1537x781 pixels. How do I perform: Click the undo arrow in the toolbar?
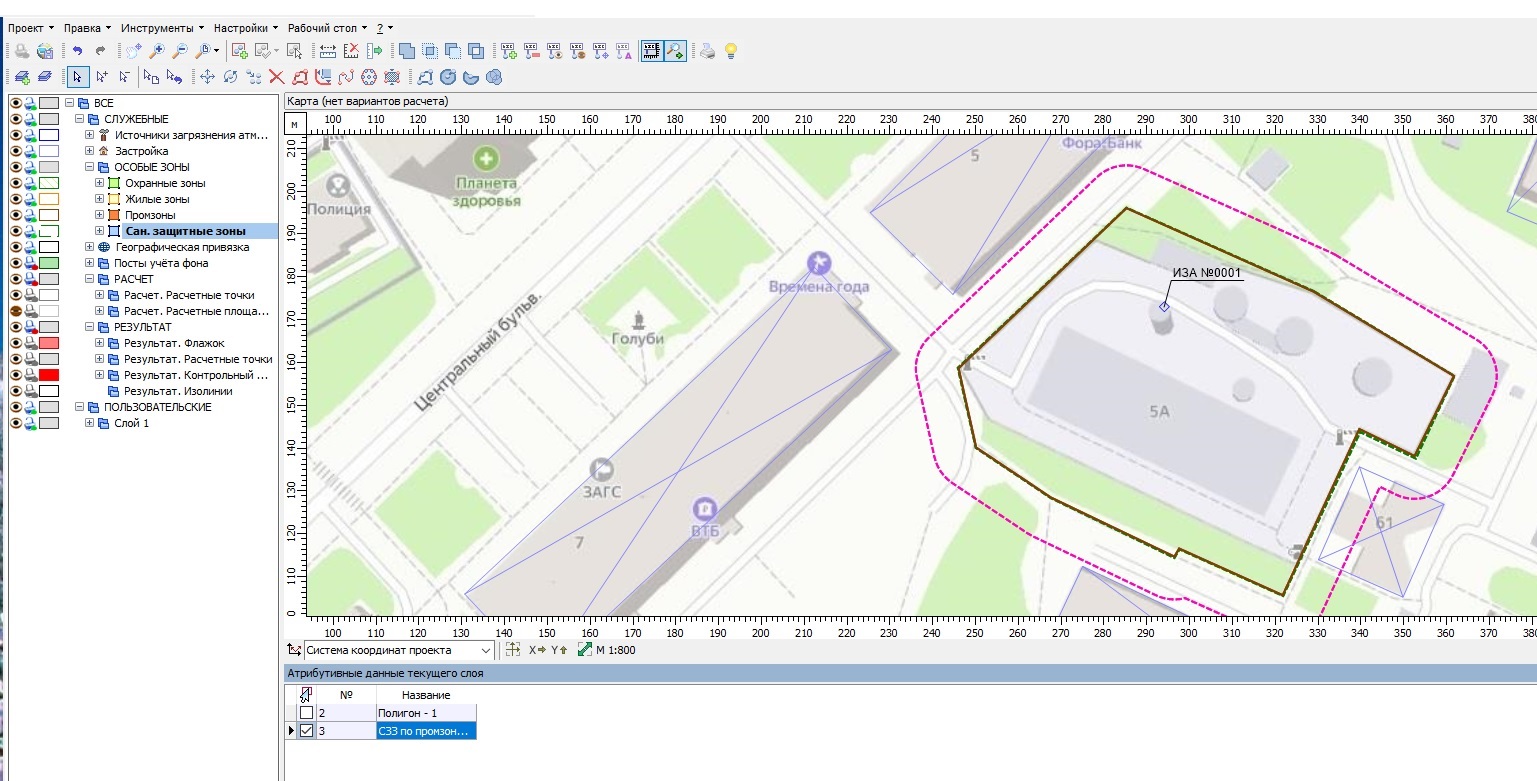click(x=78, y=51)
